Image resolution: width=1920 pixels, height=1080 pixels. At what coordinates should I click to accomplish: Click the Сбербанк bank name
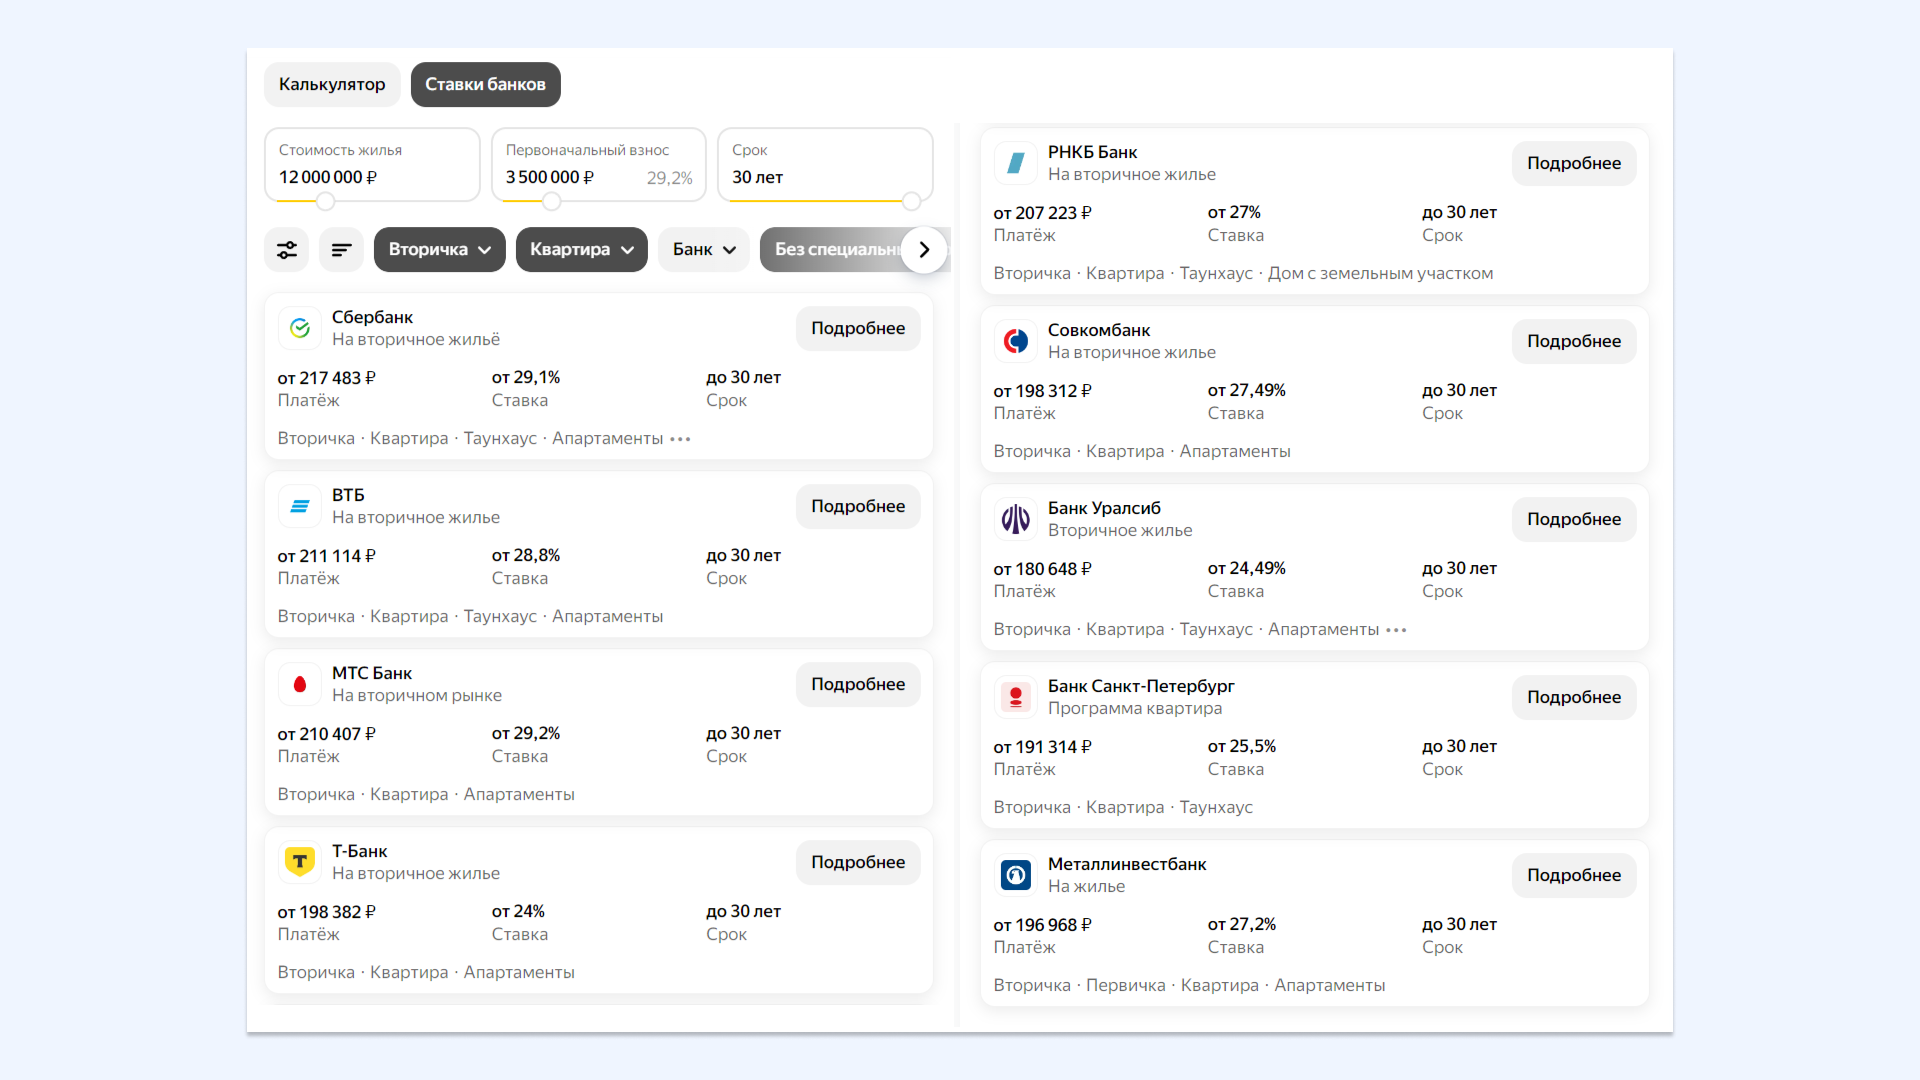click(372, 317)
